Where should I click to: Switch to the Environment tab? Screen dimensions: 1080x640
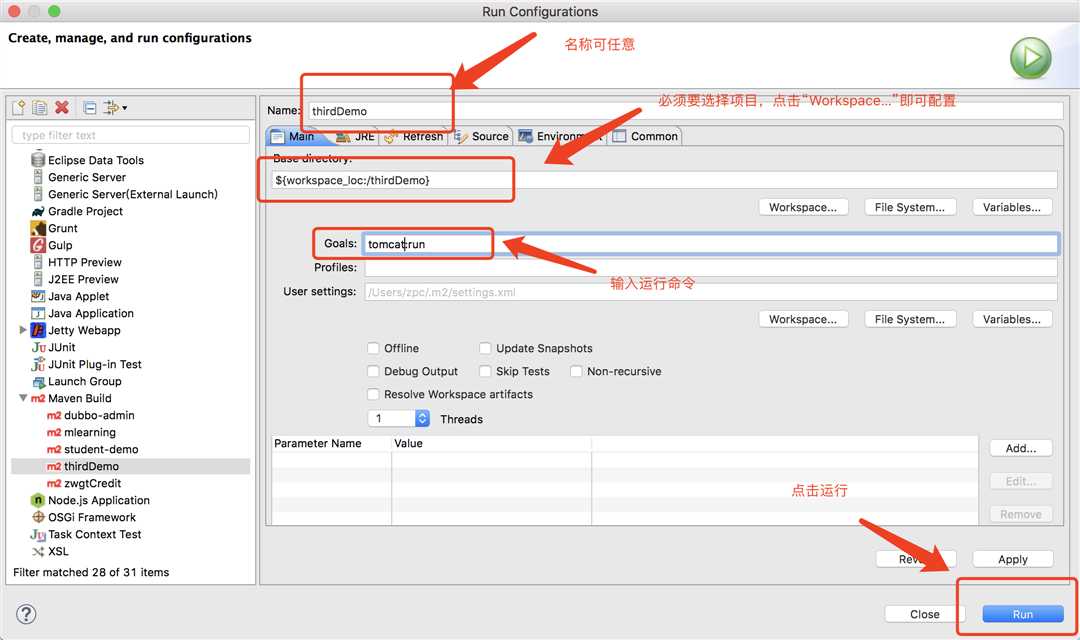pos(561,136)
